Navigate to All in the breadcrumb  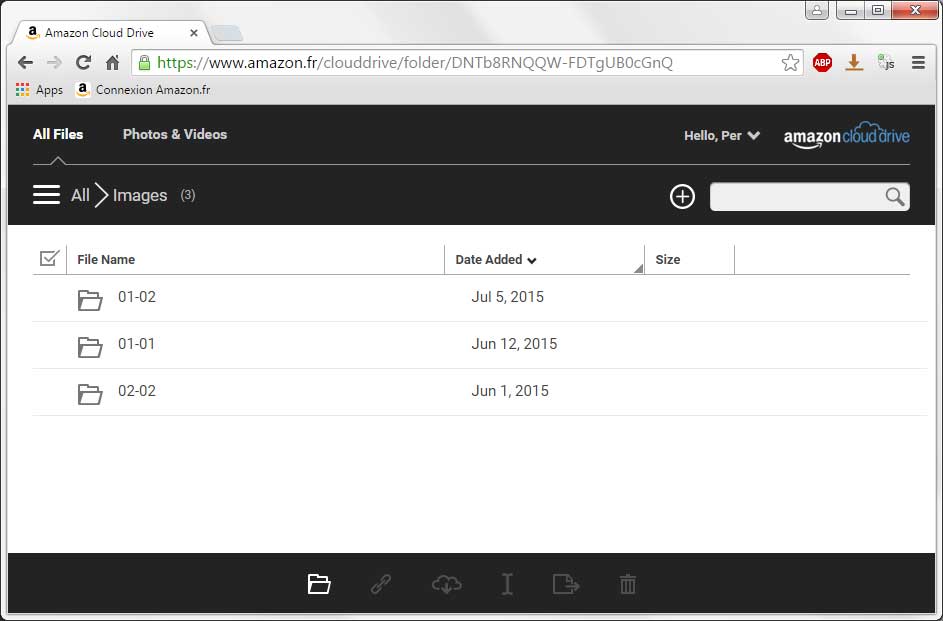[80, 195]
